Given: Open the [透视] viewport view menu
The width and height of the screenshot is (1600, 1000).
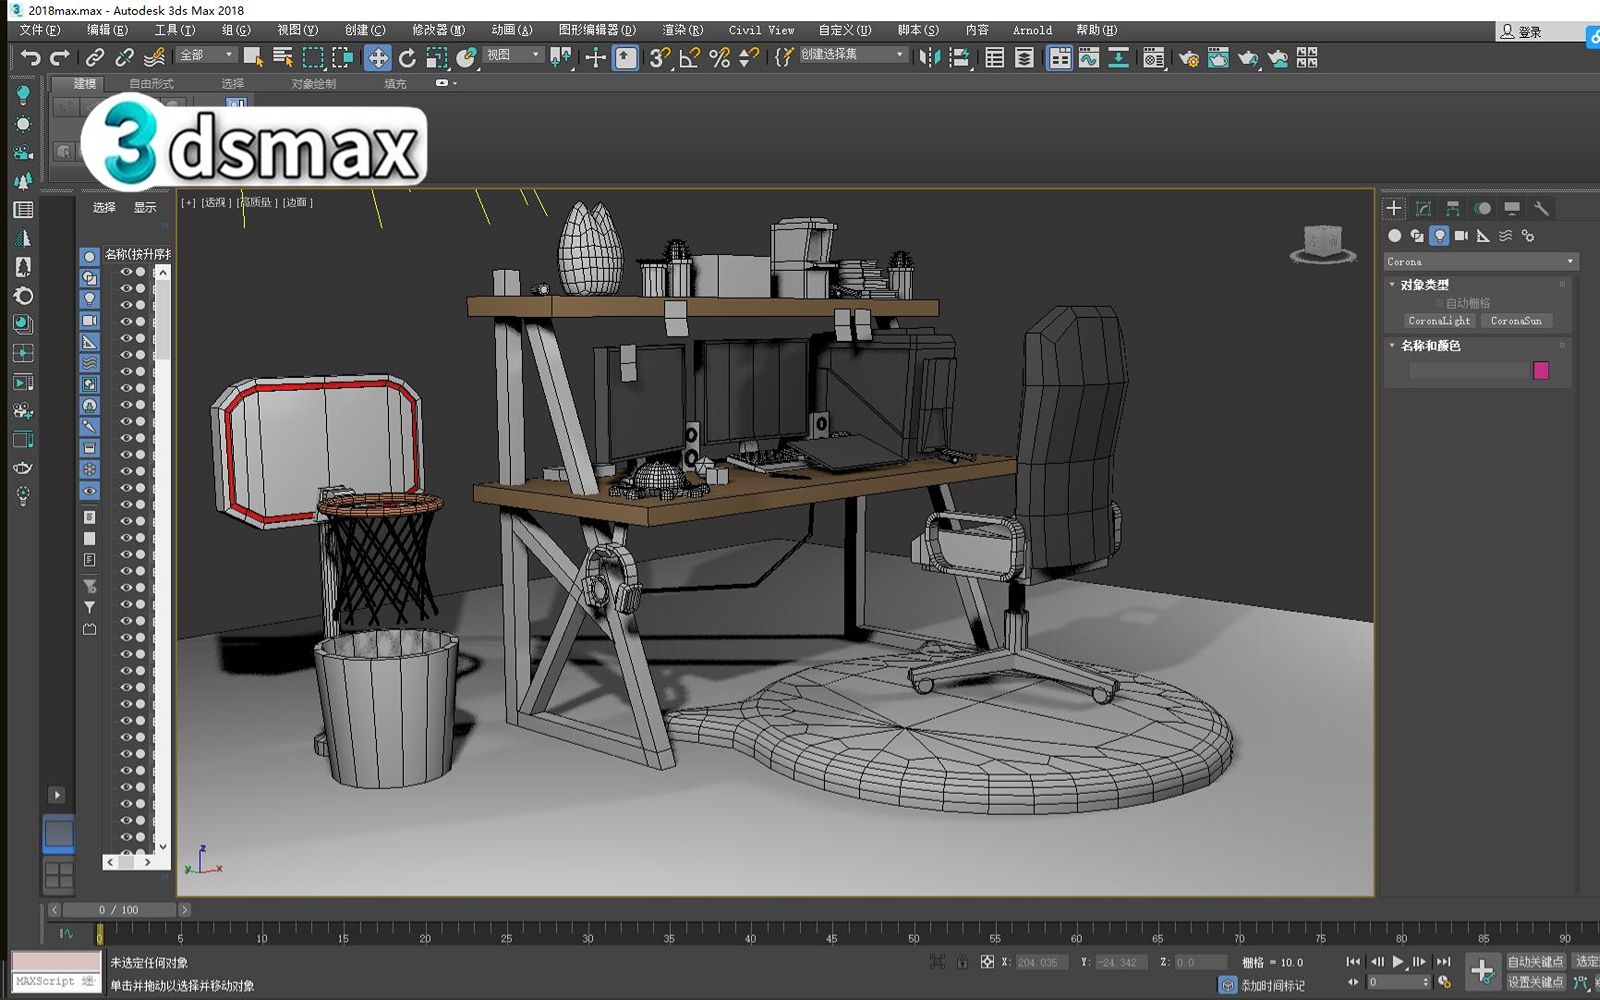Looking at the screenshot, I should (216, 202).
